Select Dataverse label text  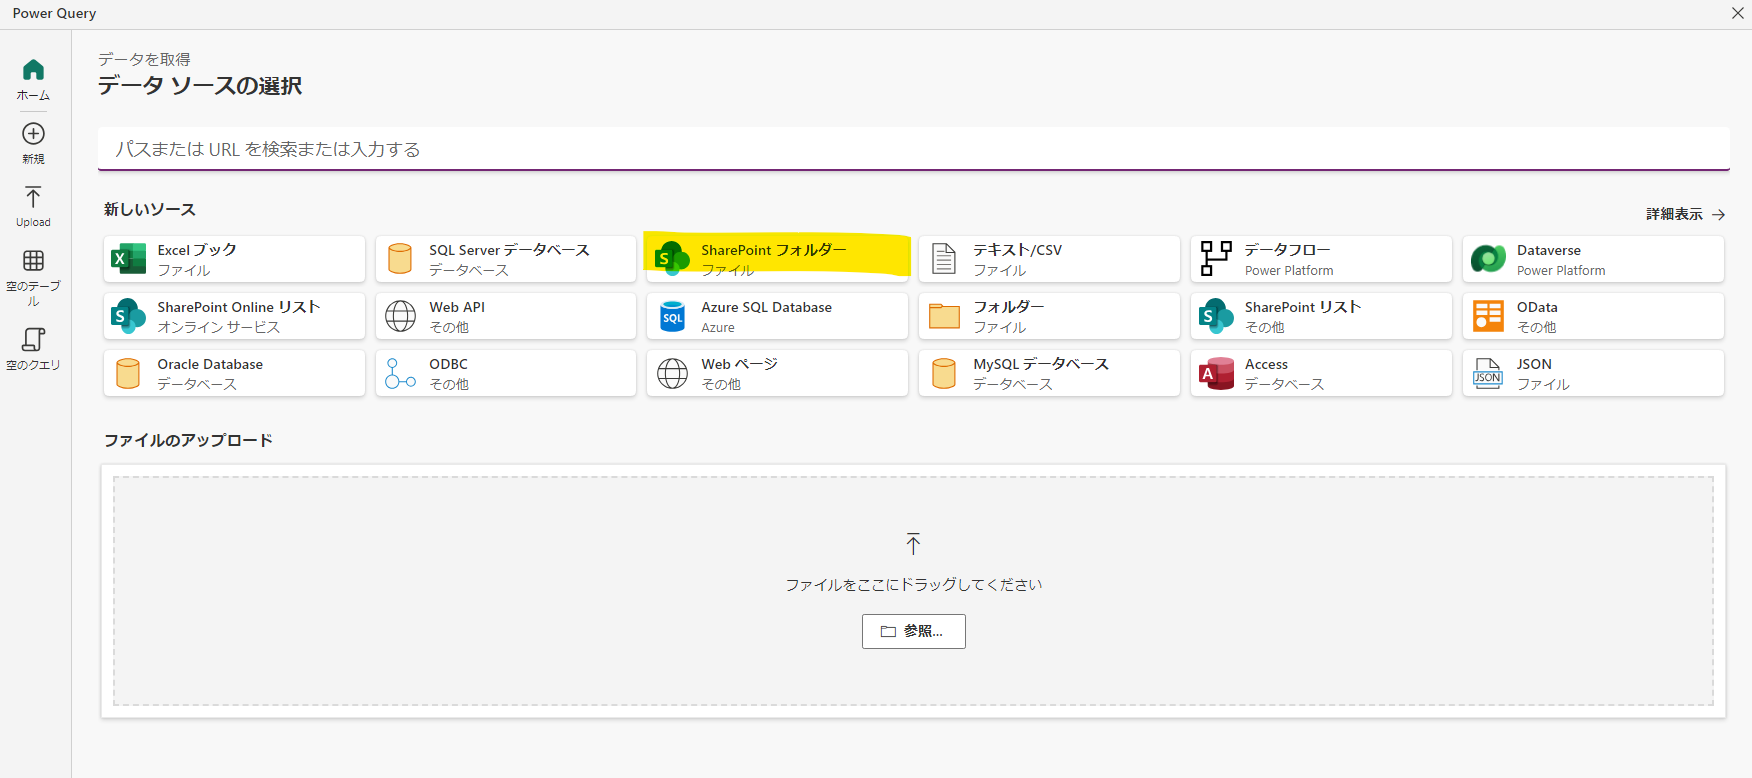[x=1549, y=250]
